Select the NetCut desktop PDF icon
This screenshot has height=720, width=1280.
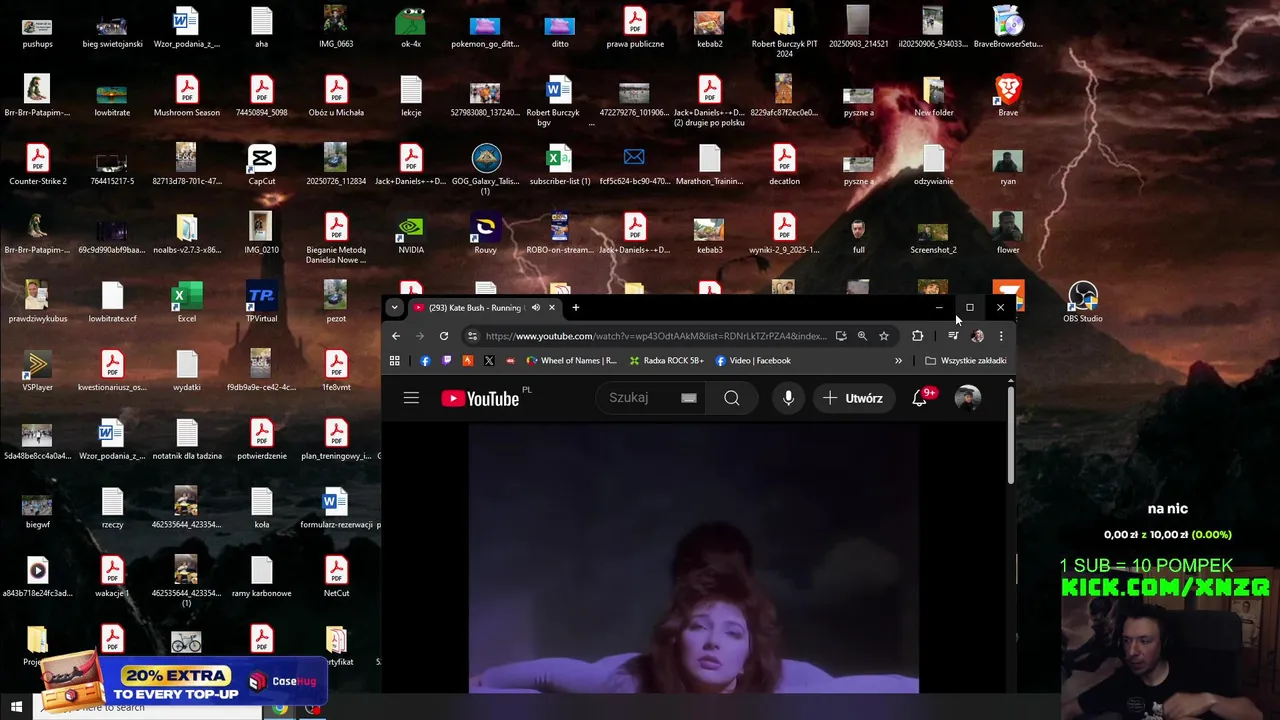[x=336, y=578]
